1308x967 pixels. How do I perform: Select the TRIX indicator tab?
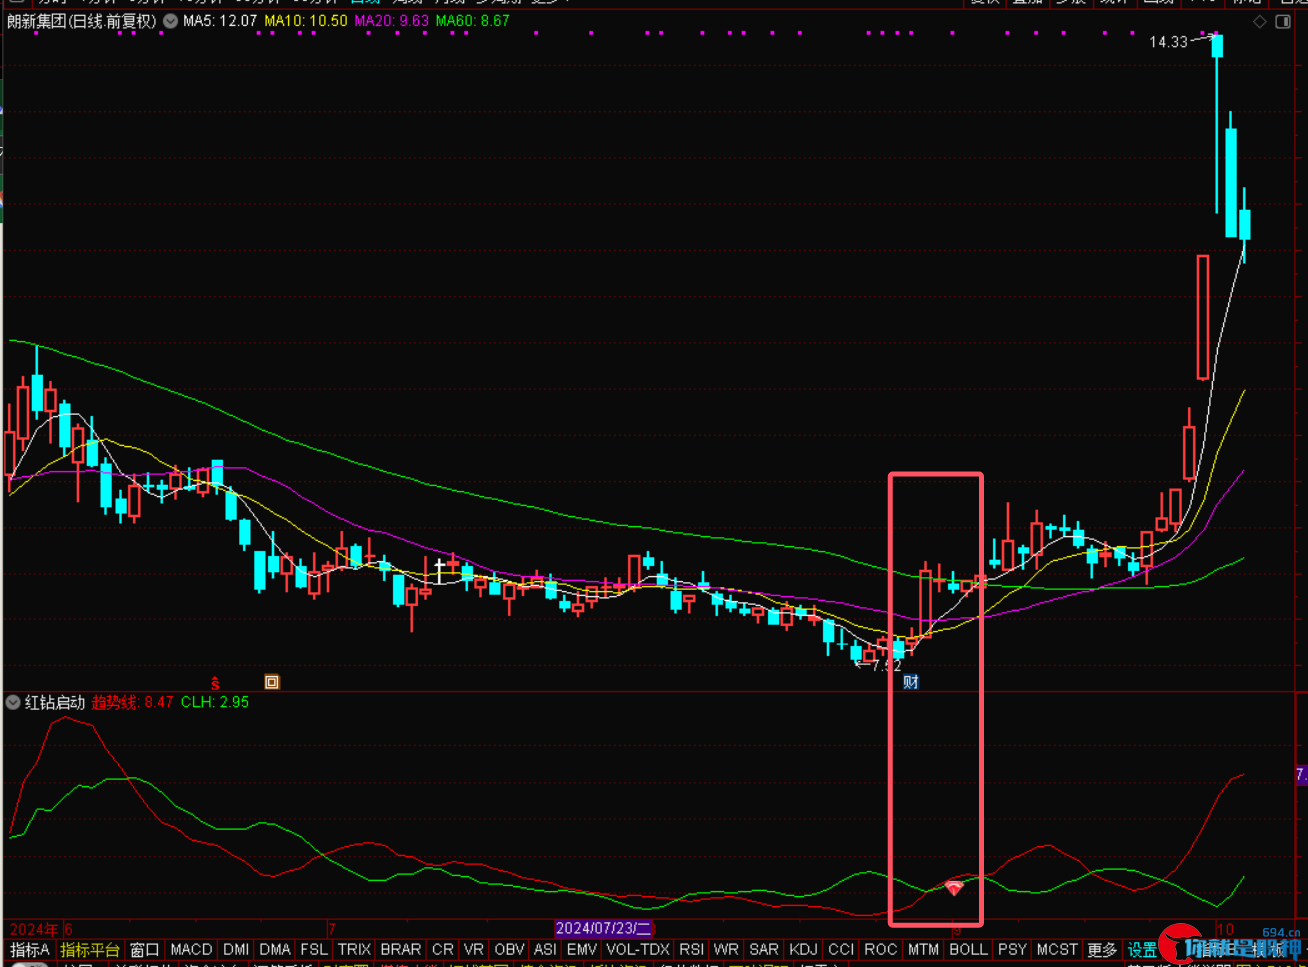point(354,949)
